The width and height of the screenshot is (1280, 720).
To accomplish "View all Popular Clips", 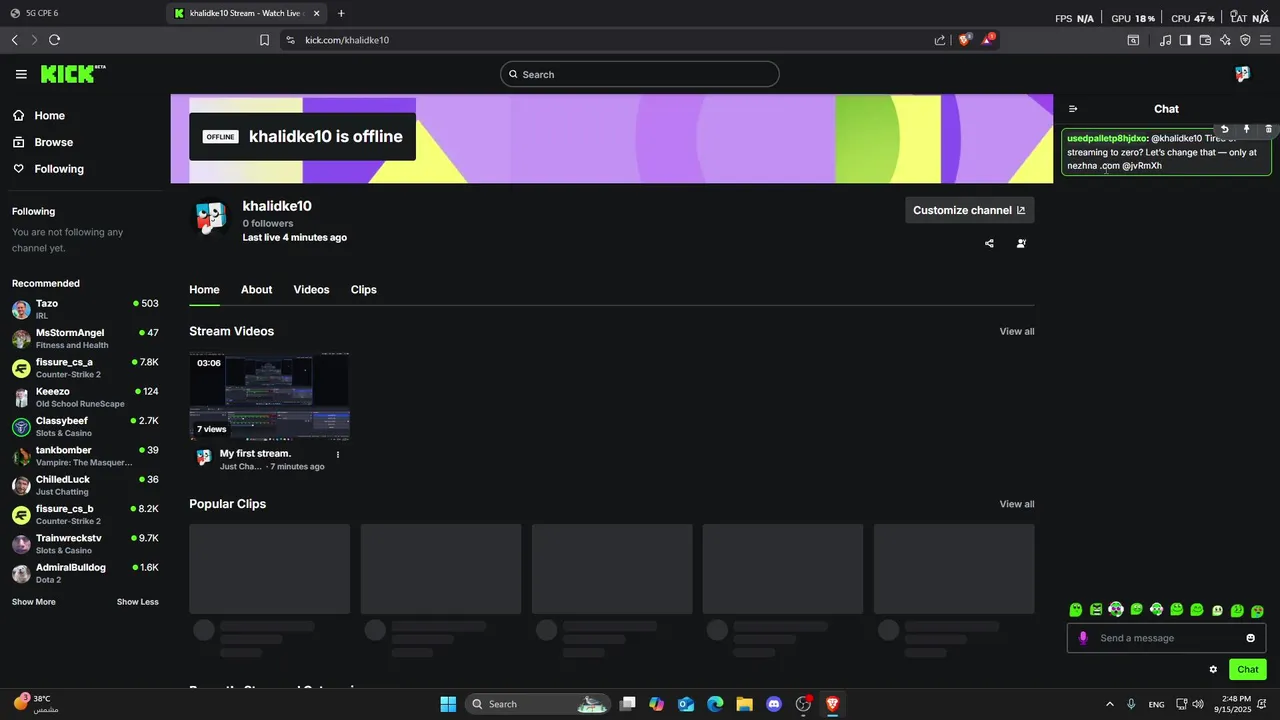I will [1017, 504].
